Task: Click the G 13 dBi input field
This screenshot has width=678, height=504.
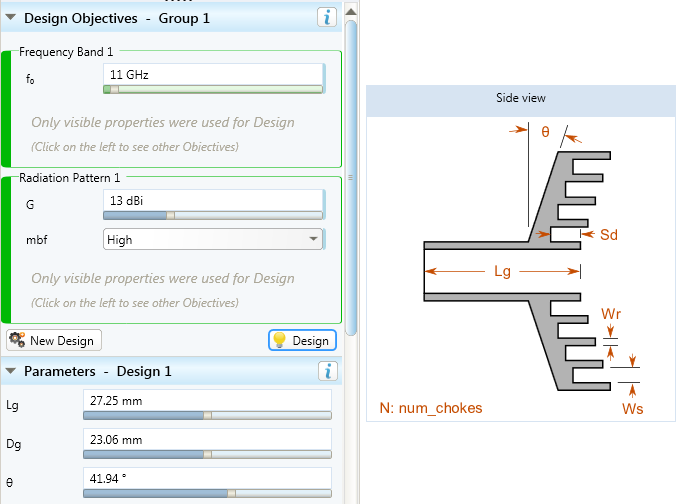Action: [x=213, y=201]
